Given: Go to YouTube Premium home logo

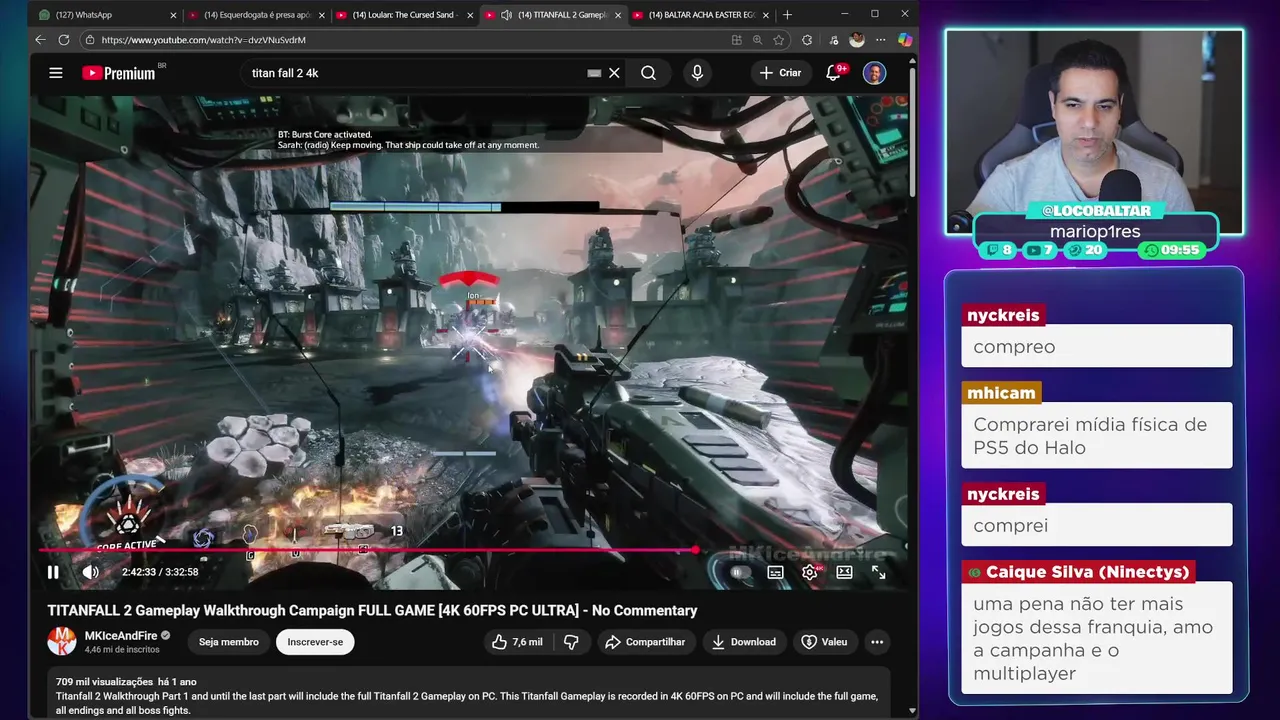Looking at the screenshot, I should point(119,73).
